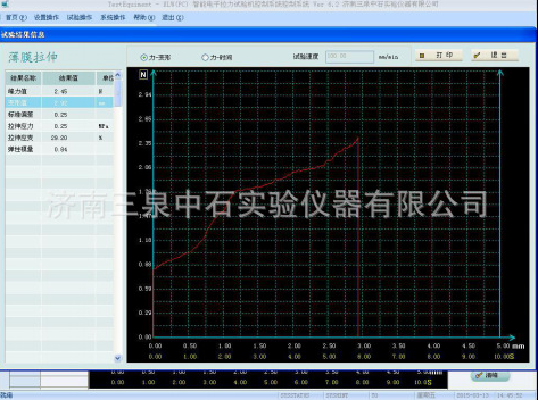
Task: Open the 帮助 menu
Action: [144, 17]
